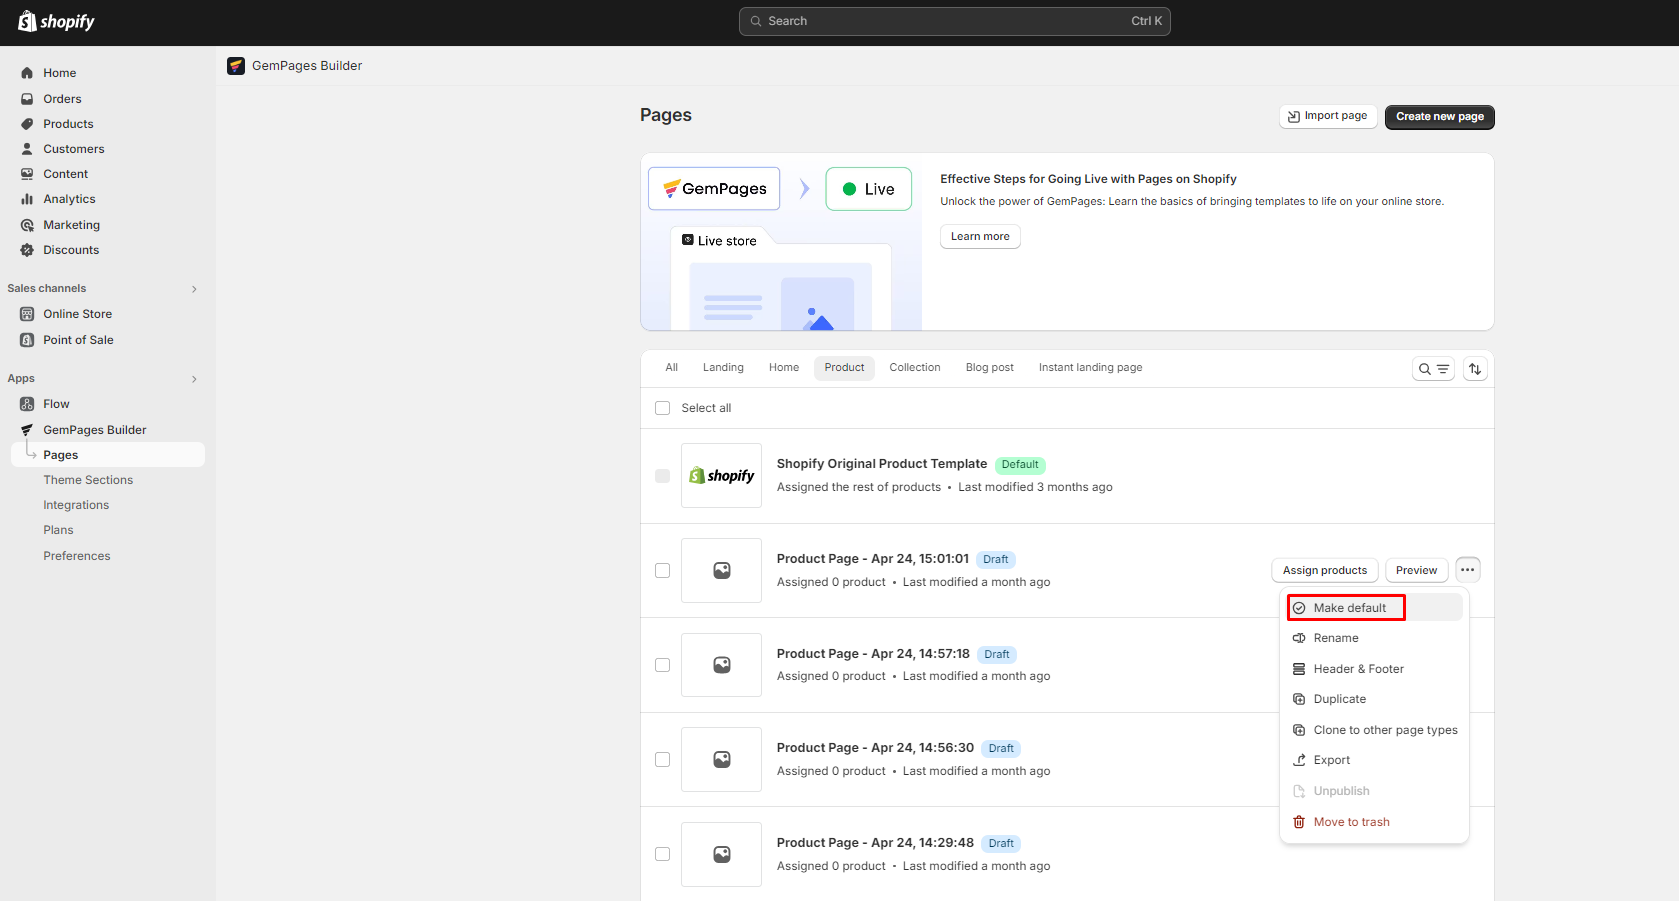Viewport: 1679px width, 901px height.
Task: Open the three-dot actions menu
Action: [x=1467, y=569]
